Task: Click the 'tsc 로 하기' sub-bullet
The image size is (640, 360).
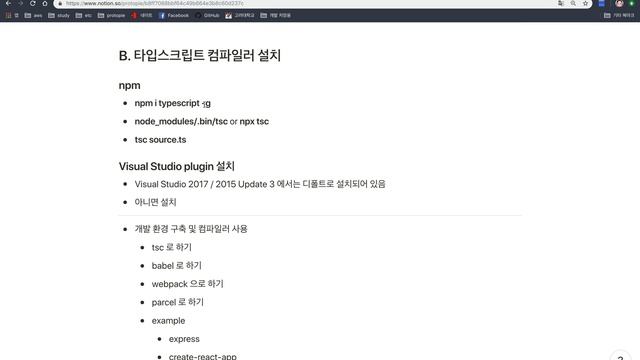Action: [x=172, y=247]
